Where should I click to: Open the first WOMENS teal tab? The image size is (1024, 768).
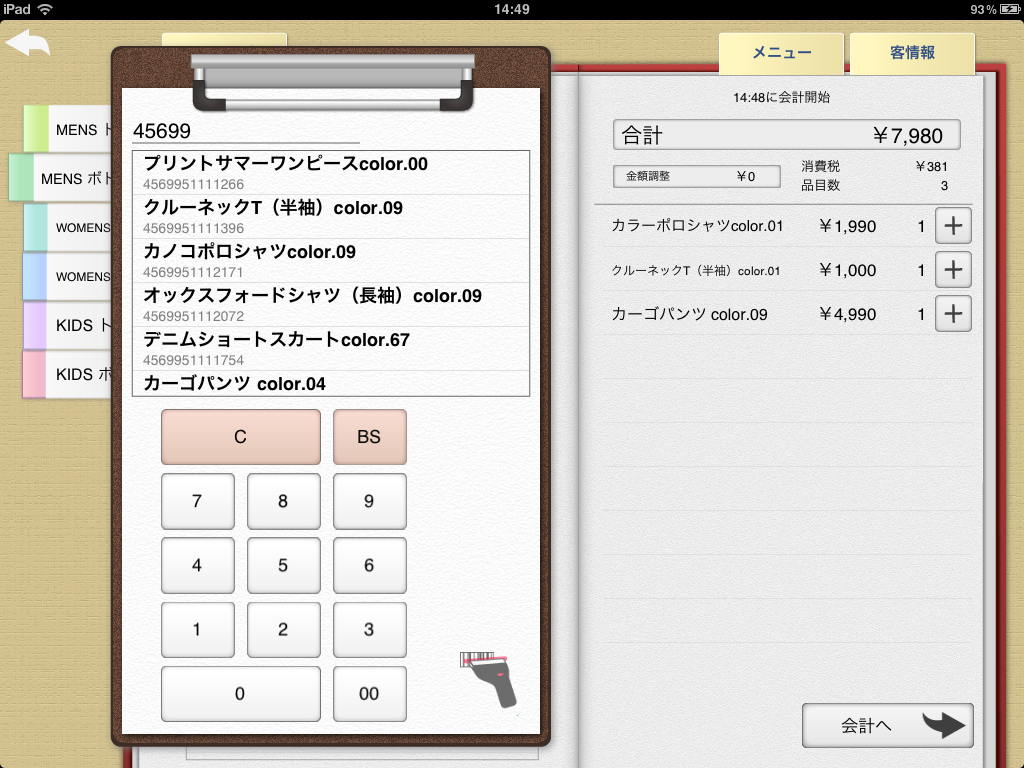point(69,227)
